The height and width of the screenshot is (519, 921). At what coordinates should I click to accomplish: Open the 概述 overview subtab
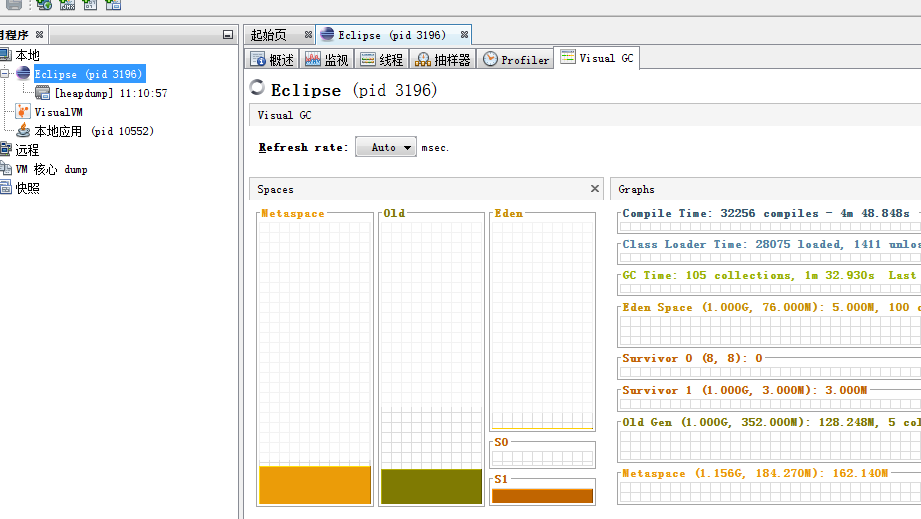[x=272, y=59]
